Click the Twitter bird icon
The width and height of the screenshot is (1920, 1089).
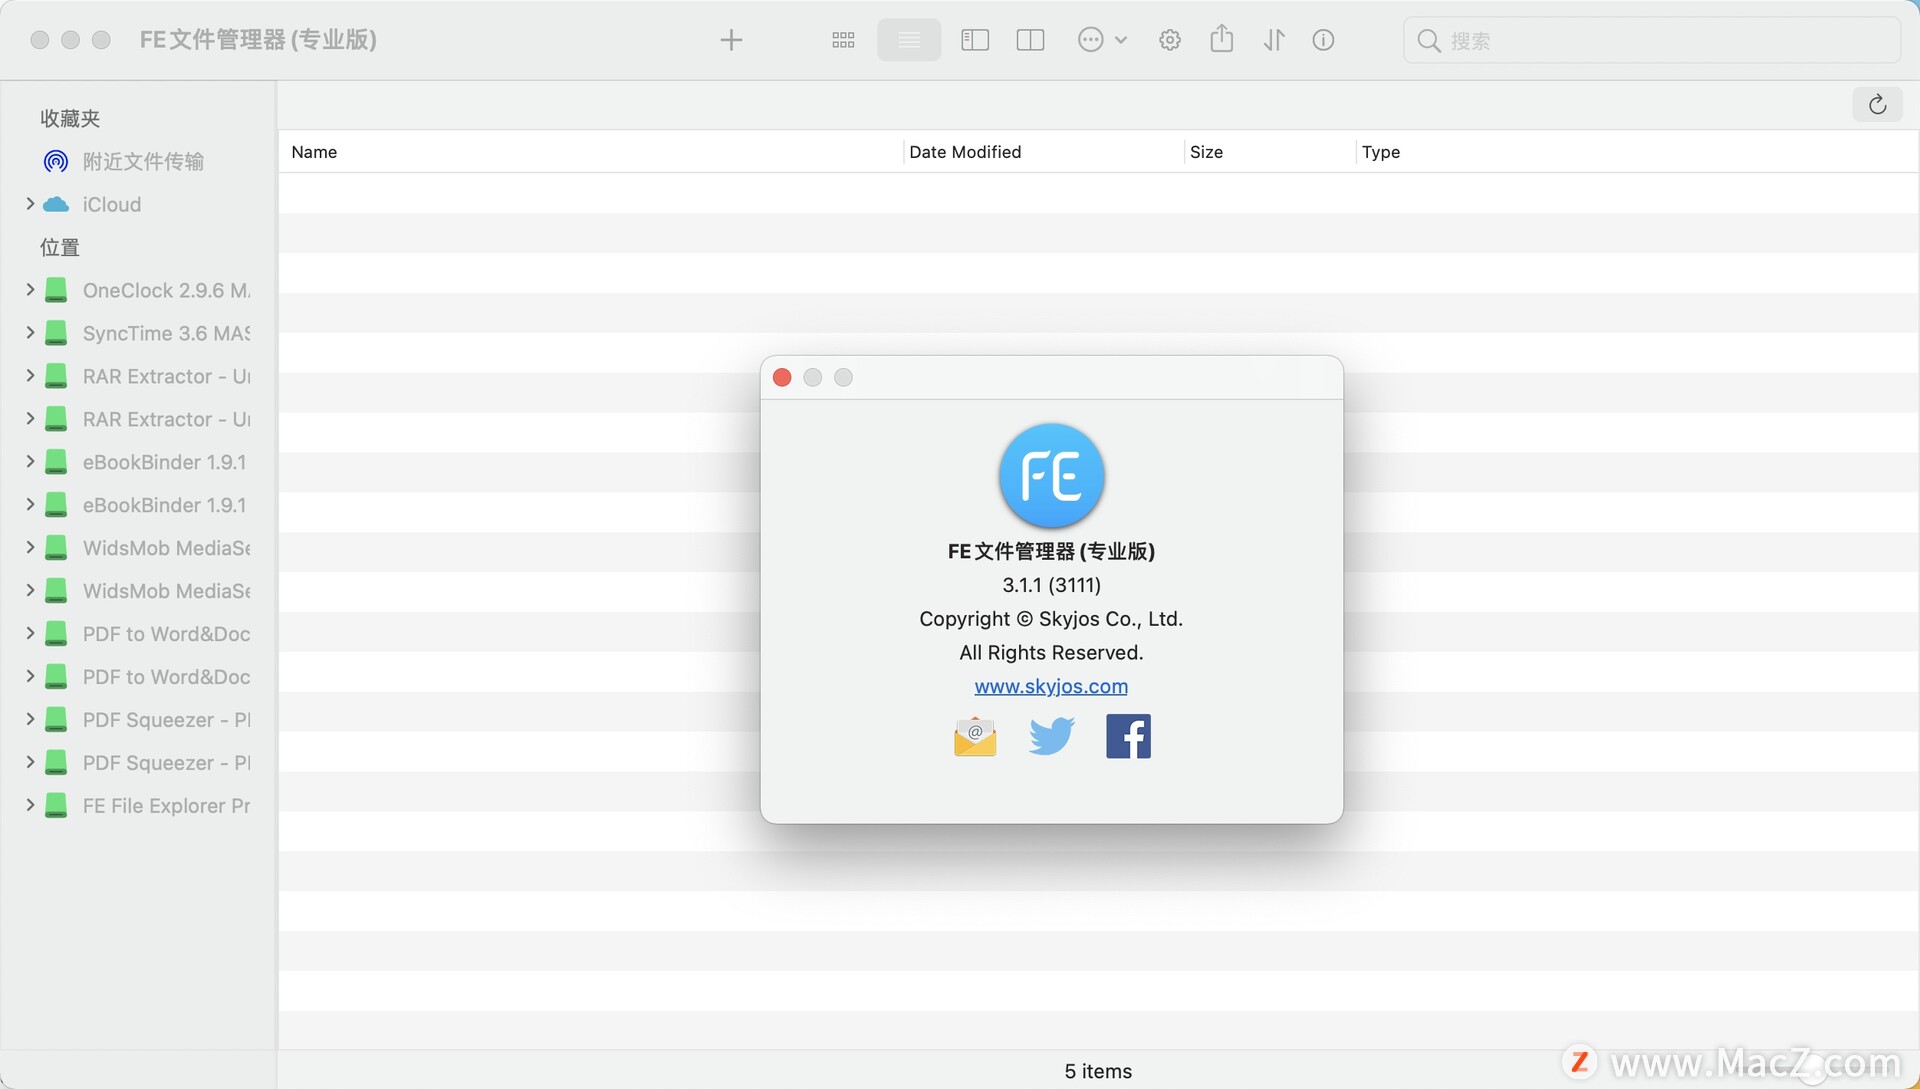click(x=1051, y=736)
